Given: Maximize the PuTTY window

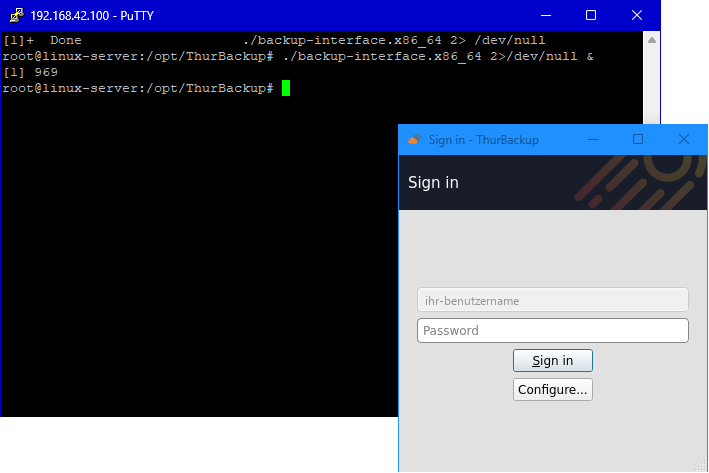Looking at the screenshot, I should (x=591, y=15).
